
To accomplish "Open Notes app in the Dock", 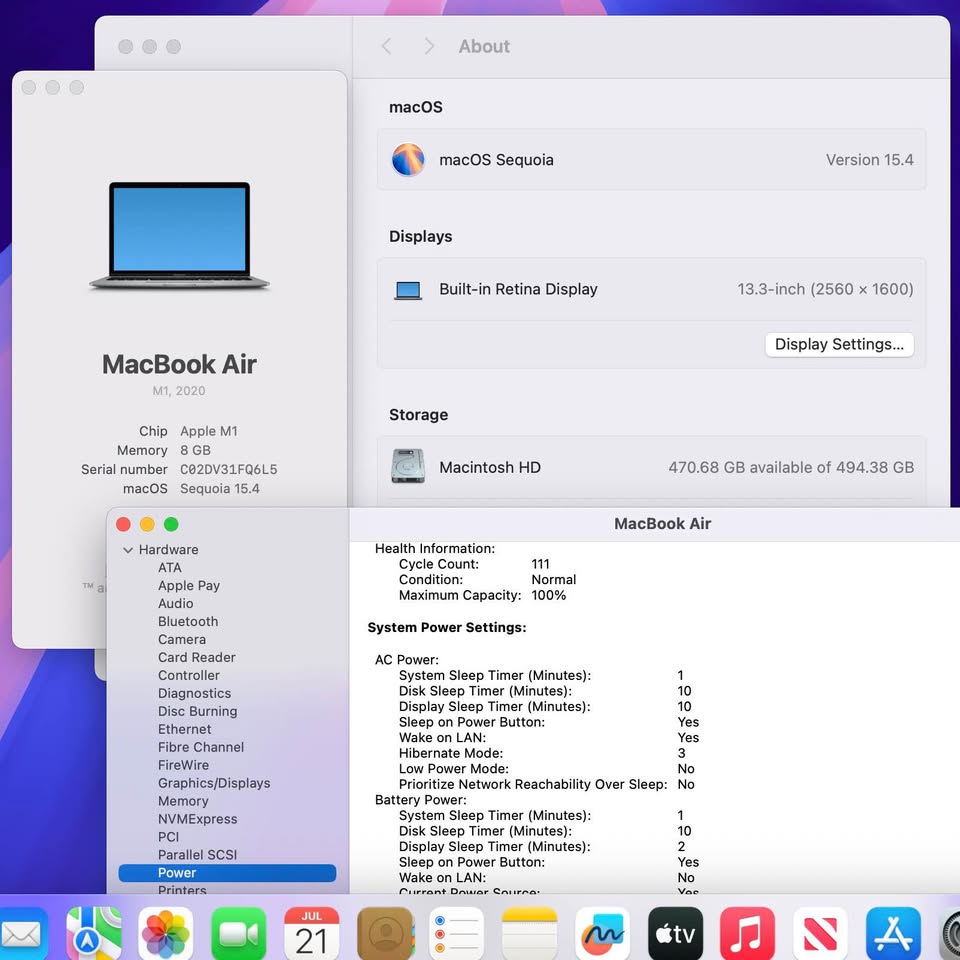I will pyautogui.click(x=530, y=933).
